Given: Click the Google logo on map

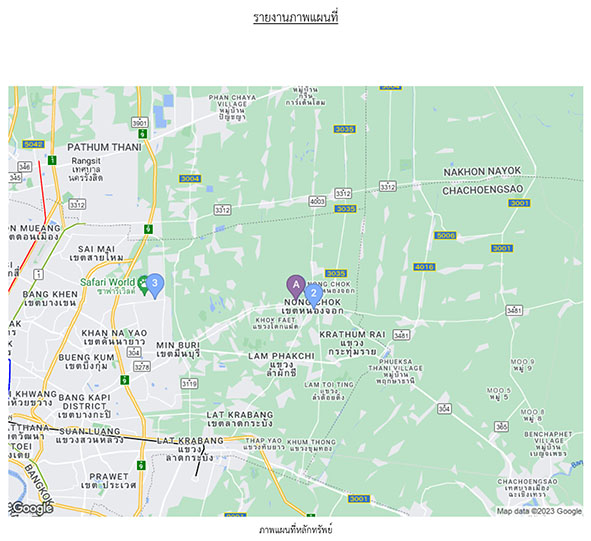Looking at the screenshot, I should (32, 508).
